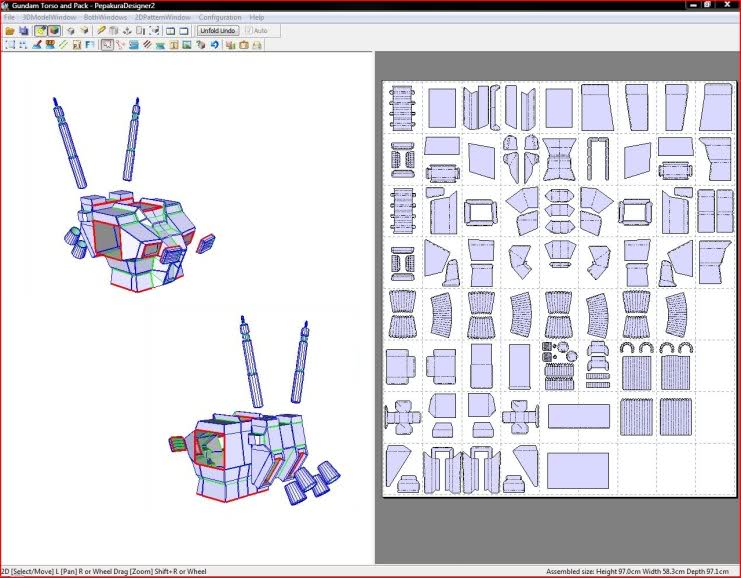741x578 pixels.
Task: Click the gray solid cube icon
Action: tap(70, 31)
